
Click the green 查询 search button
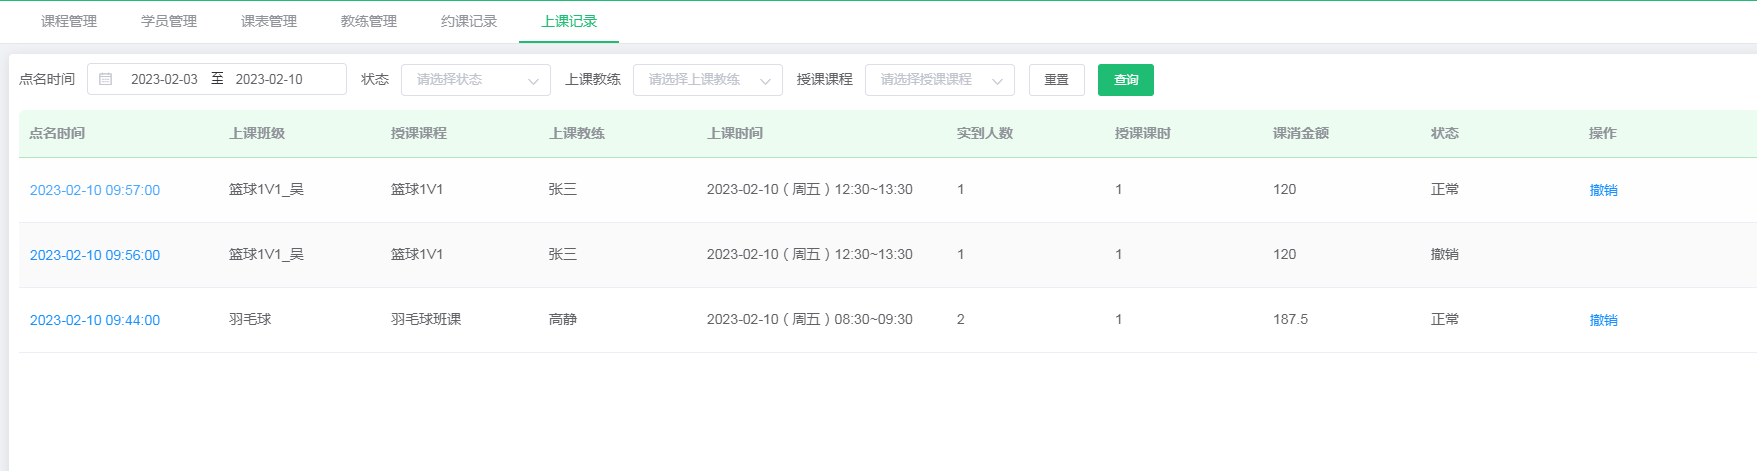(1125, 80)
